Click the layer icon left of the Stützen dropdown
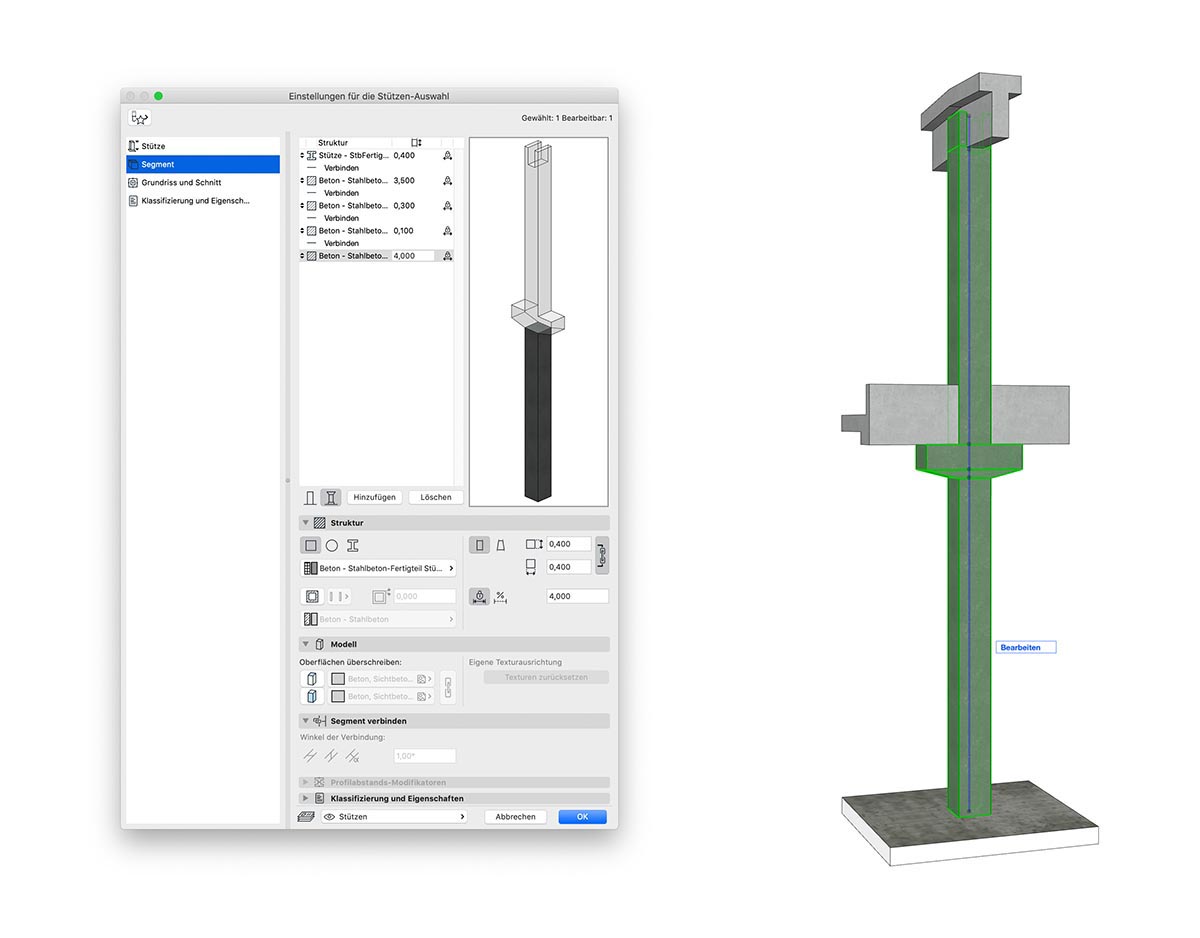The image size is (1200, 938). pos(307,816)
